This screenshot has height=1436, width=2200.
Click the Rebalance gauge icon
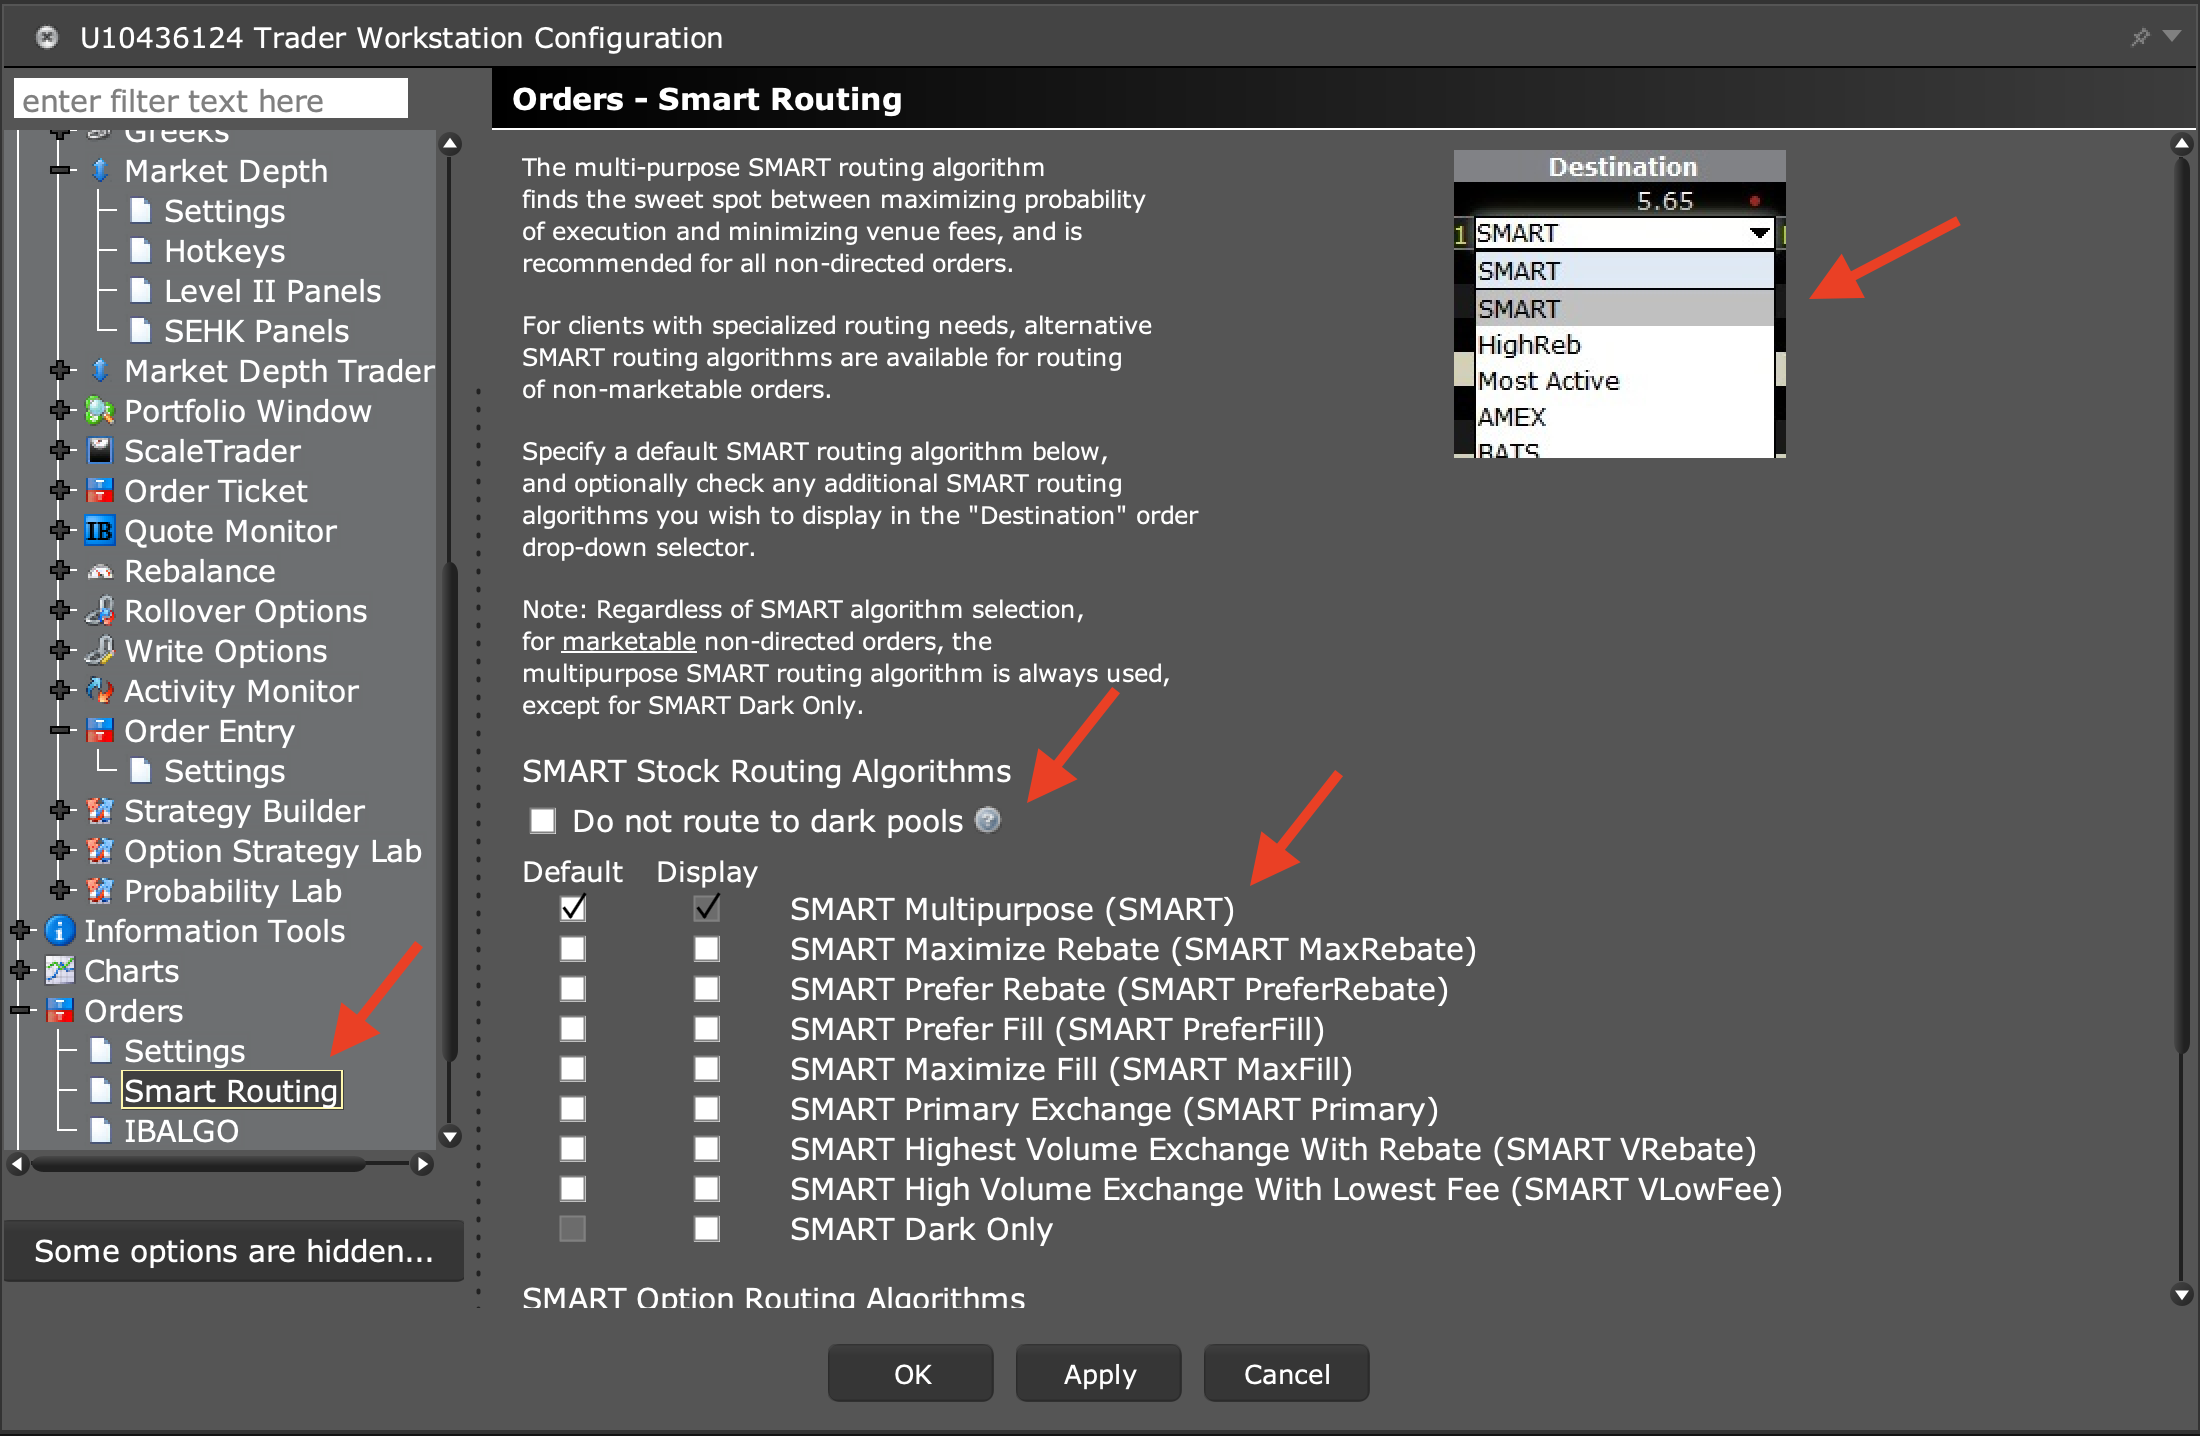(99, 571)
